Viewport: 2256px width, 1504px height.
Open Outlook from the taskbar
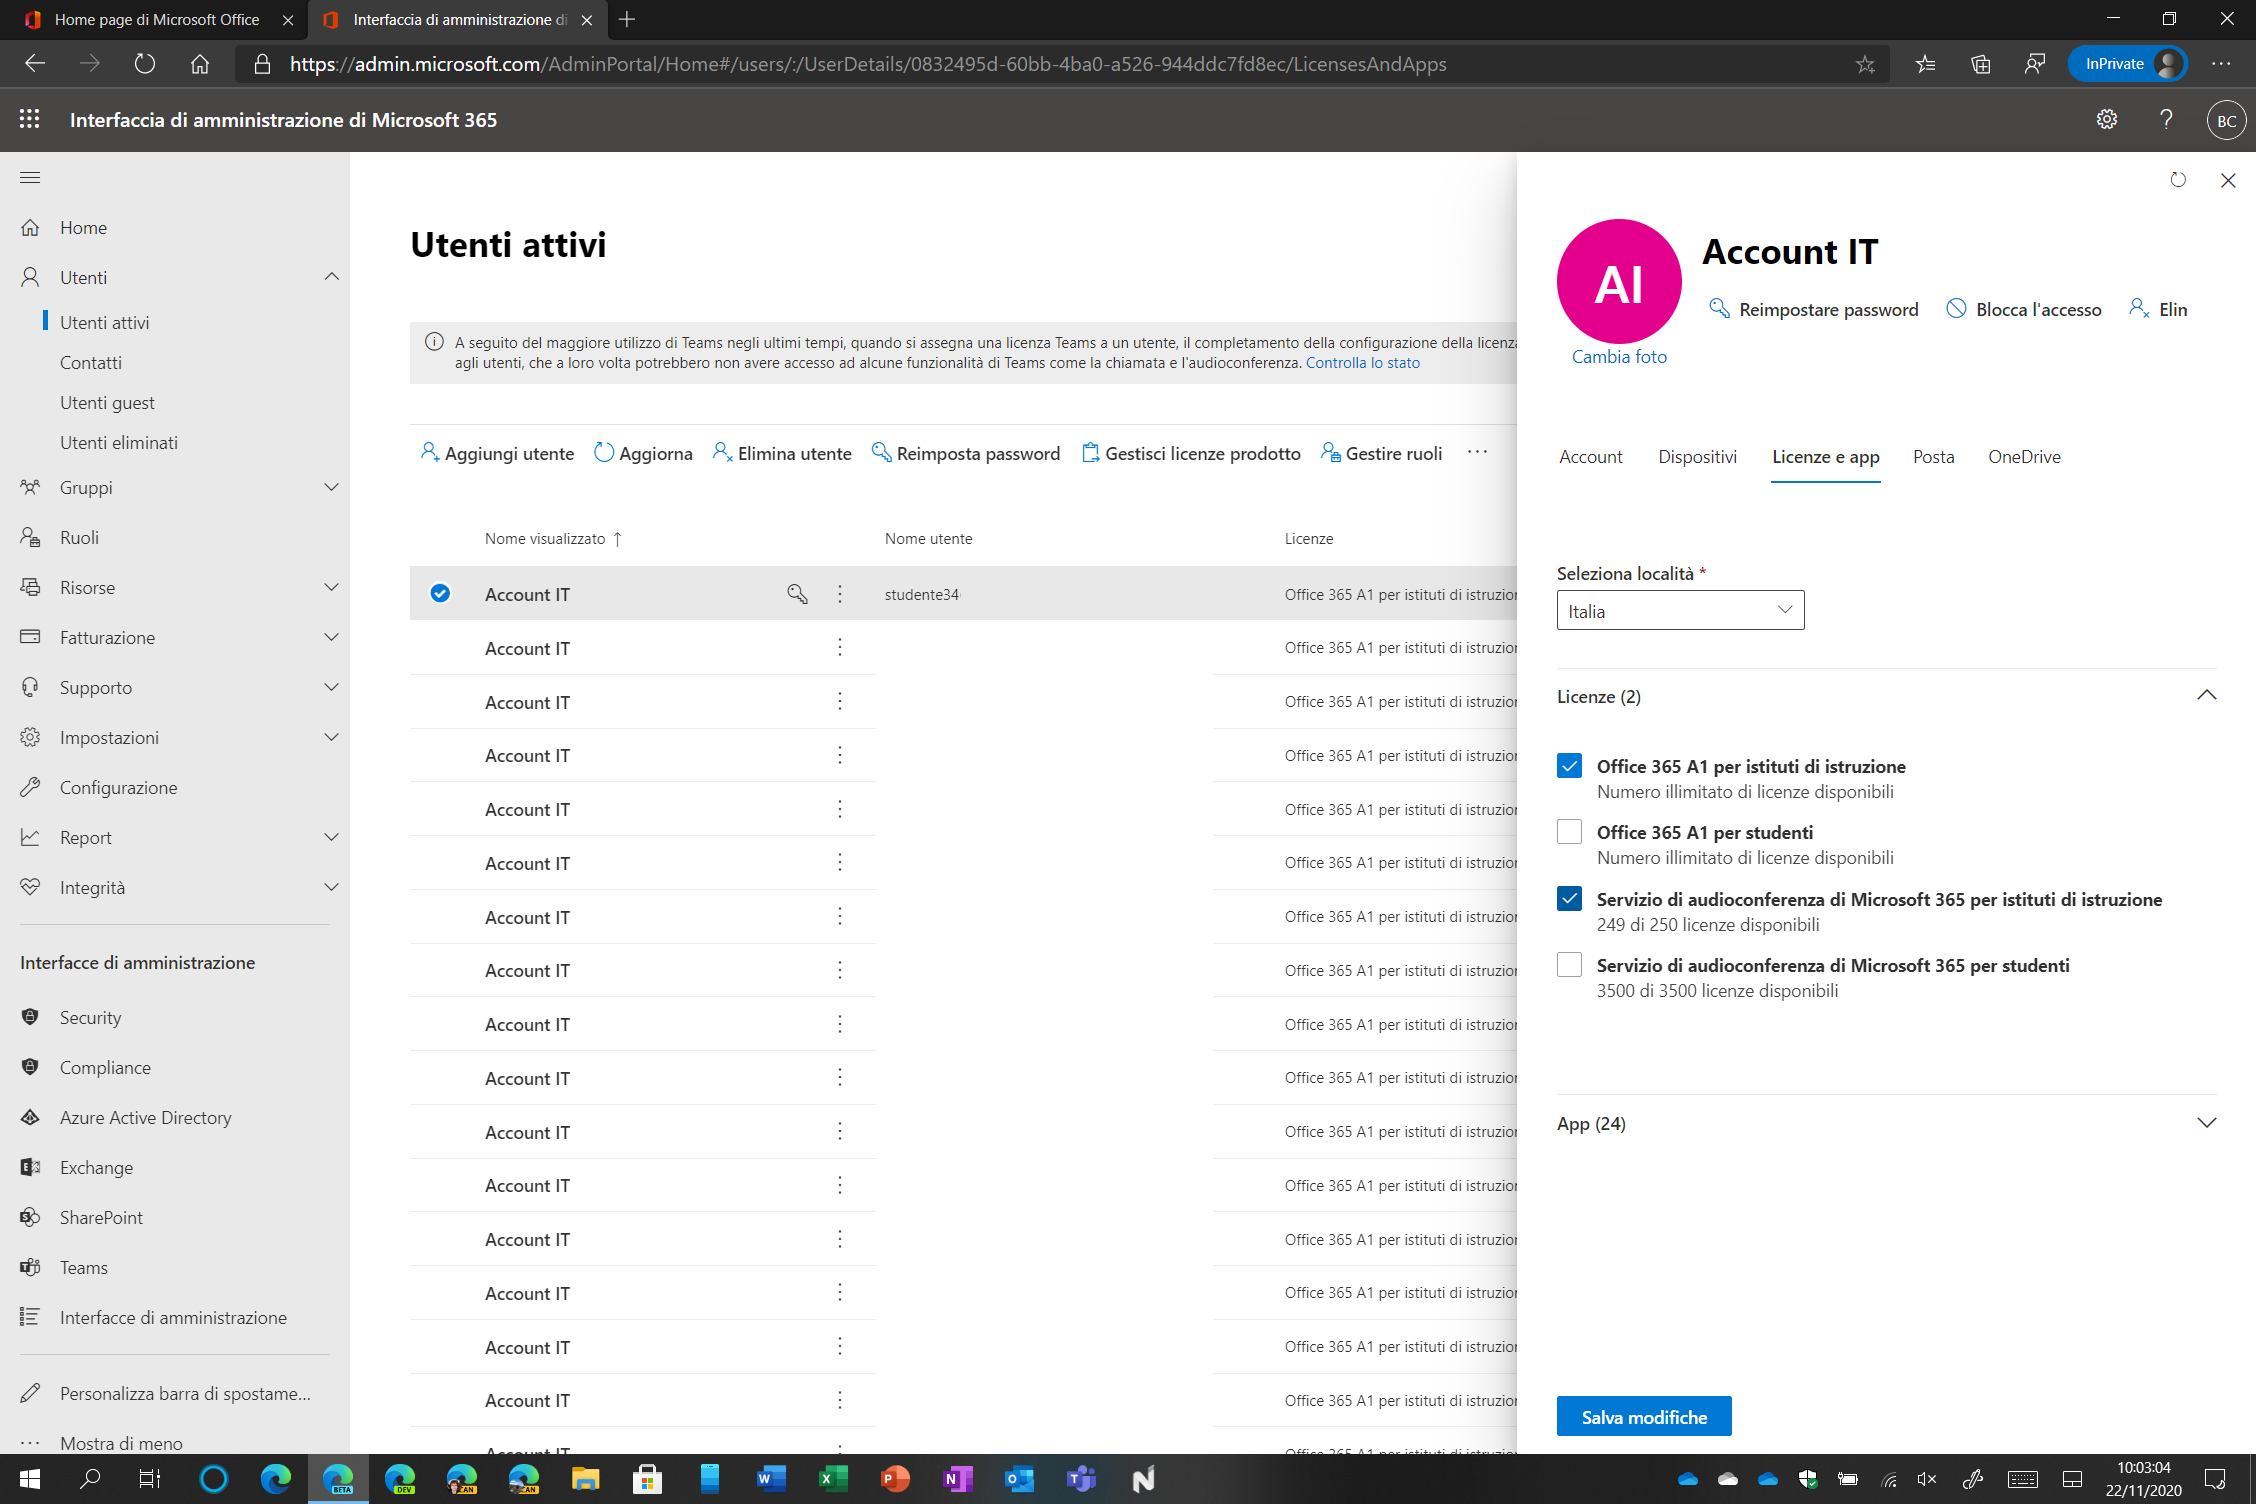point(1019,1478)
